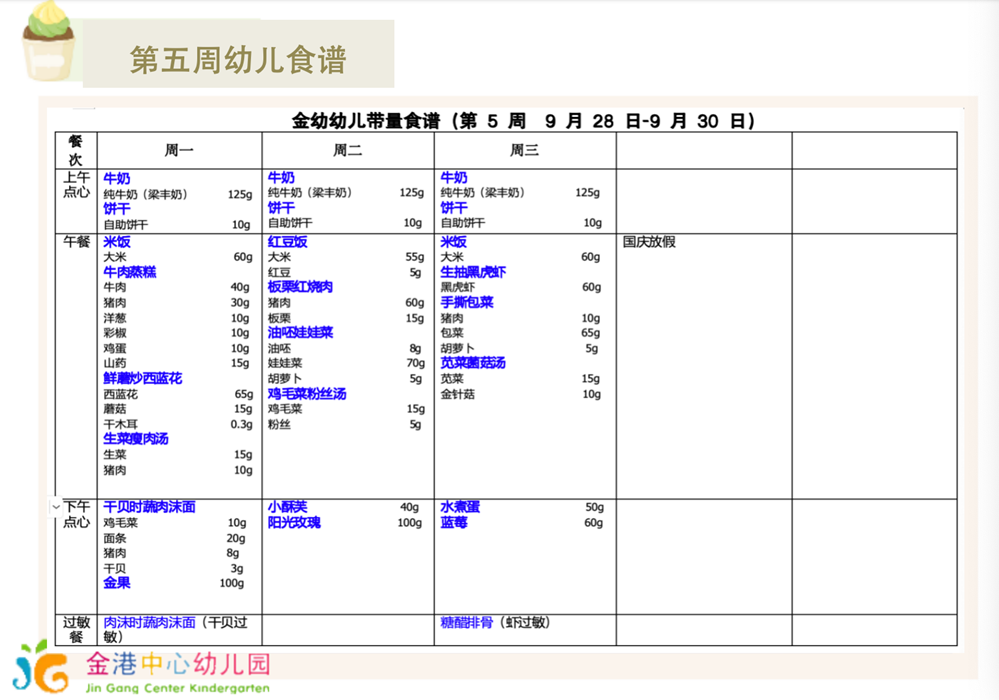Click the snack name 阳光玫瑰
This screenshot has height=700, width=999.
point(294,522)
